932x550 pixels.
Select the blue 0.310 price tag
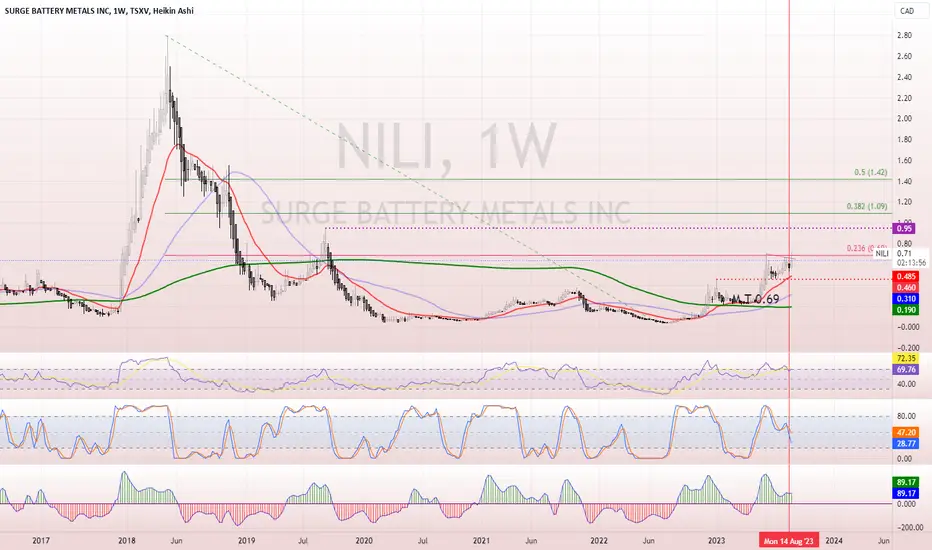pos(905,299)
